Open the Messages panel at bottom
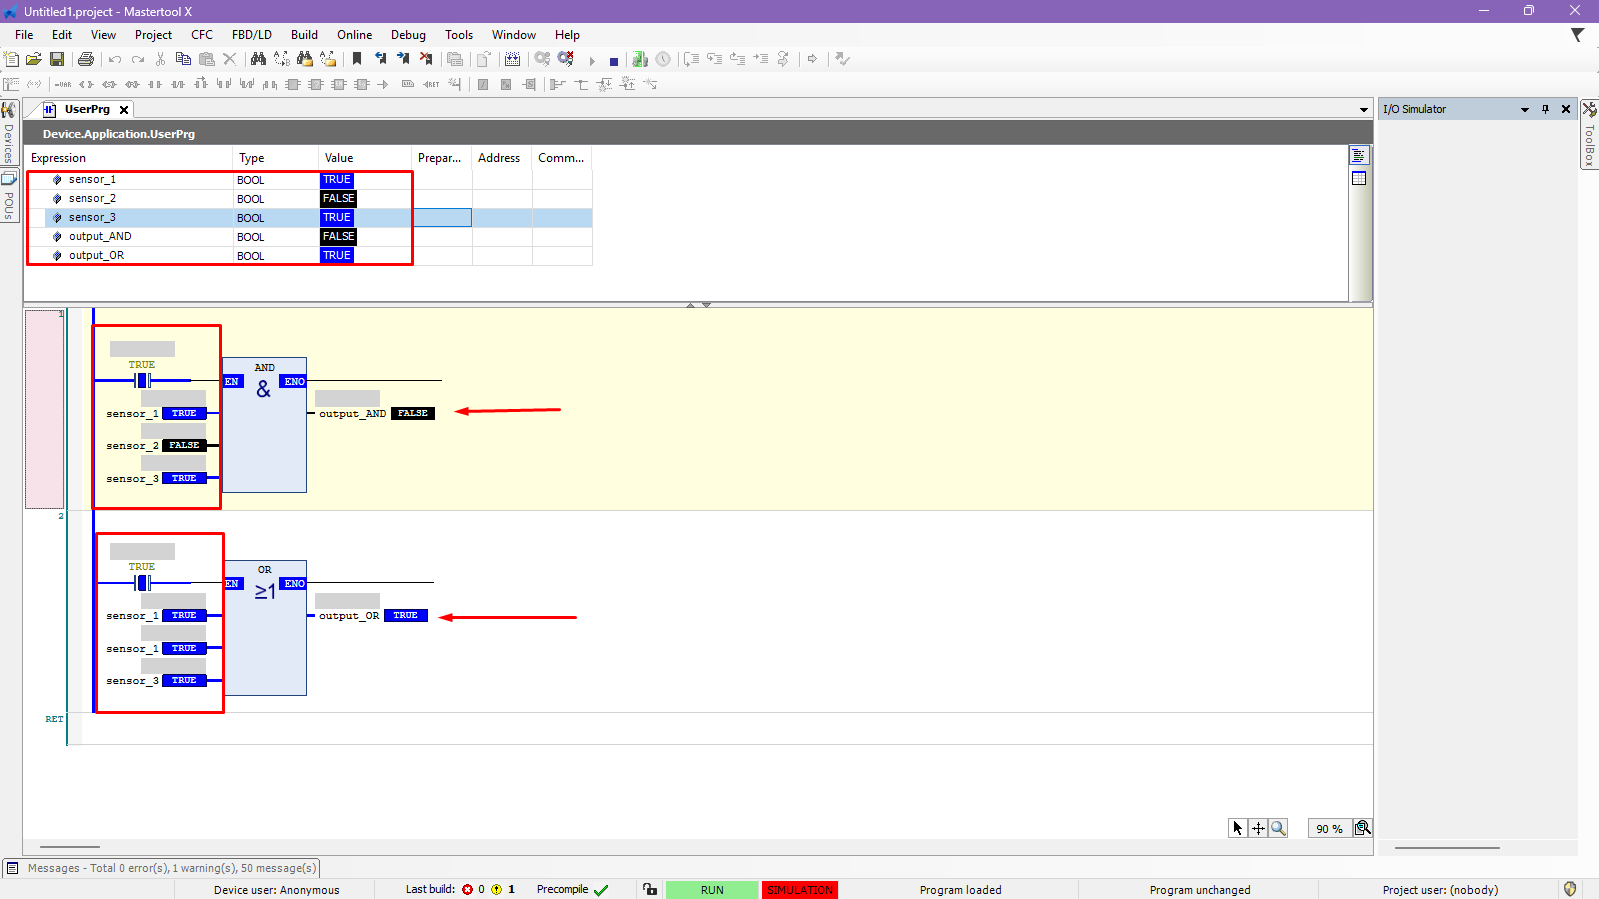1599x899 pixels. tap(162, 868)
